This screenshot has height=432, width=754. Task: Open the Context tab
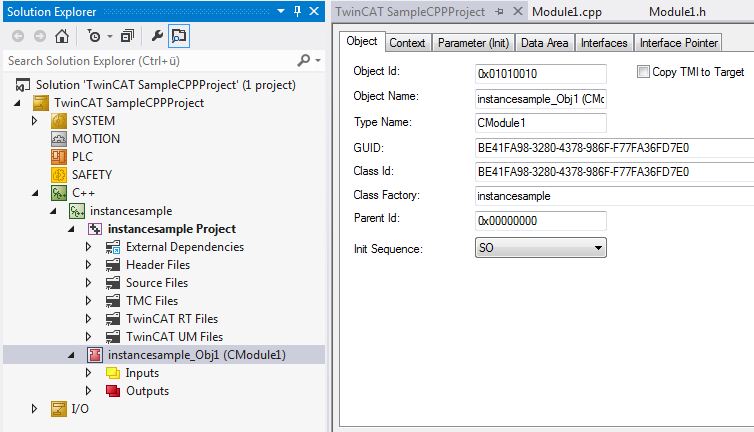[x=407, y=43]
